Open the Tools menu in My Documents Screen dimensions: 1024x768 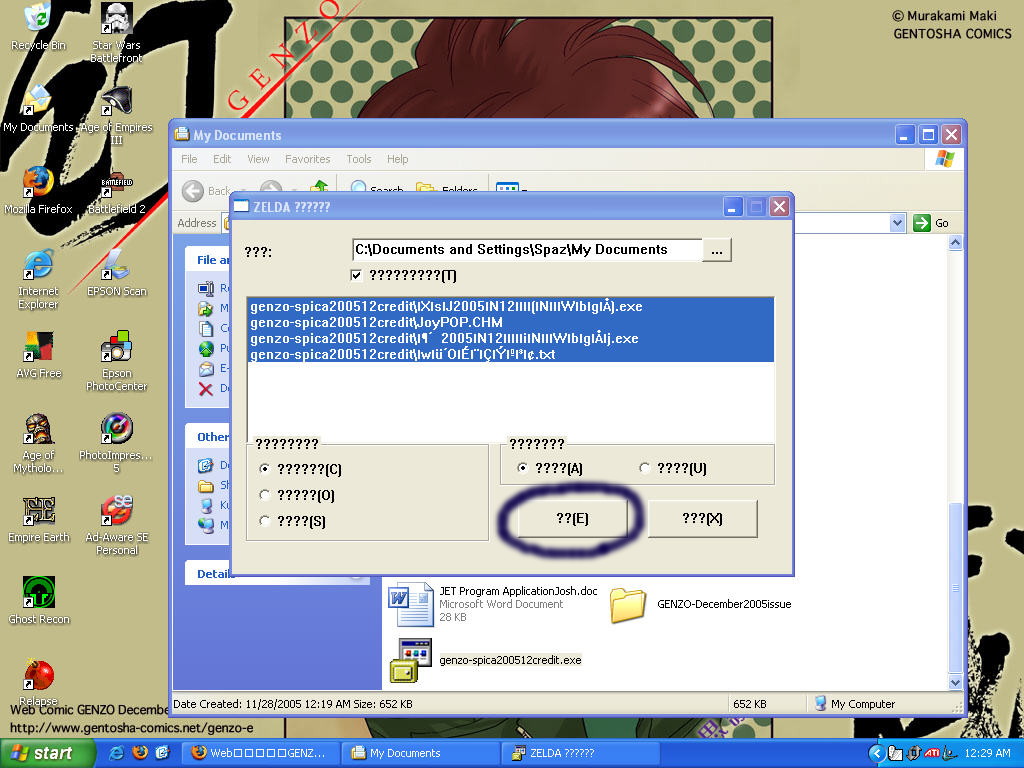point(358,159)
